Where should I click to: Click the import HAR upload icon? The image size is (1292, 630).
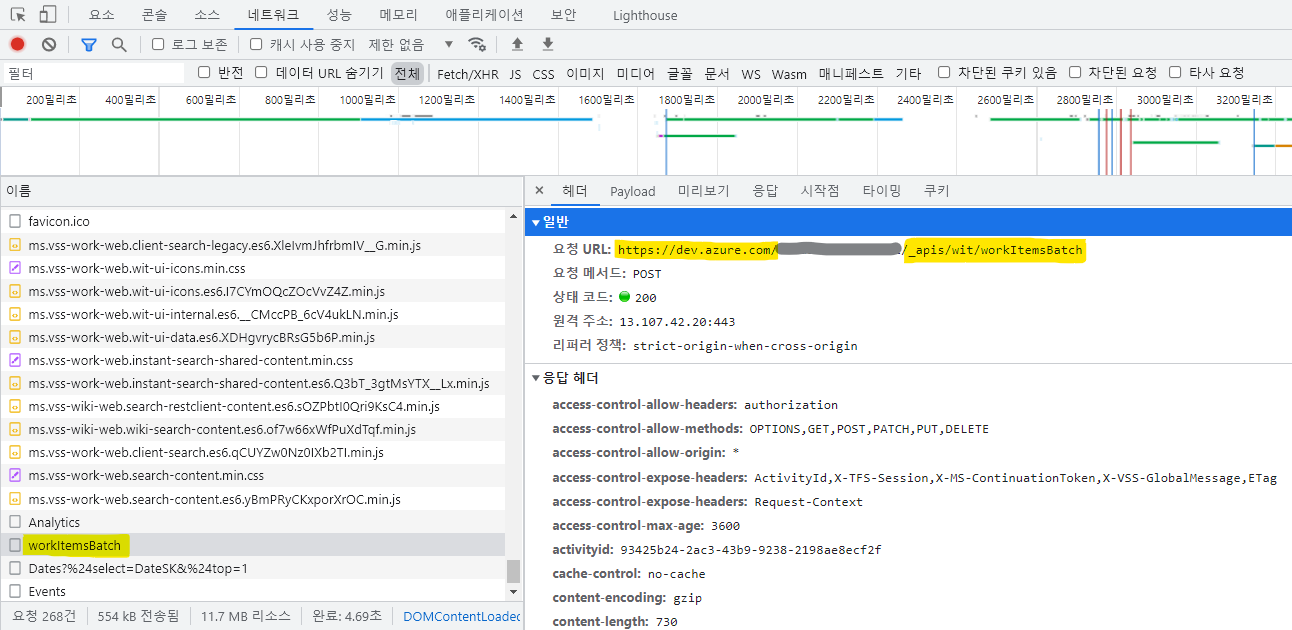[517, 44]
